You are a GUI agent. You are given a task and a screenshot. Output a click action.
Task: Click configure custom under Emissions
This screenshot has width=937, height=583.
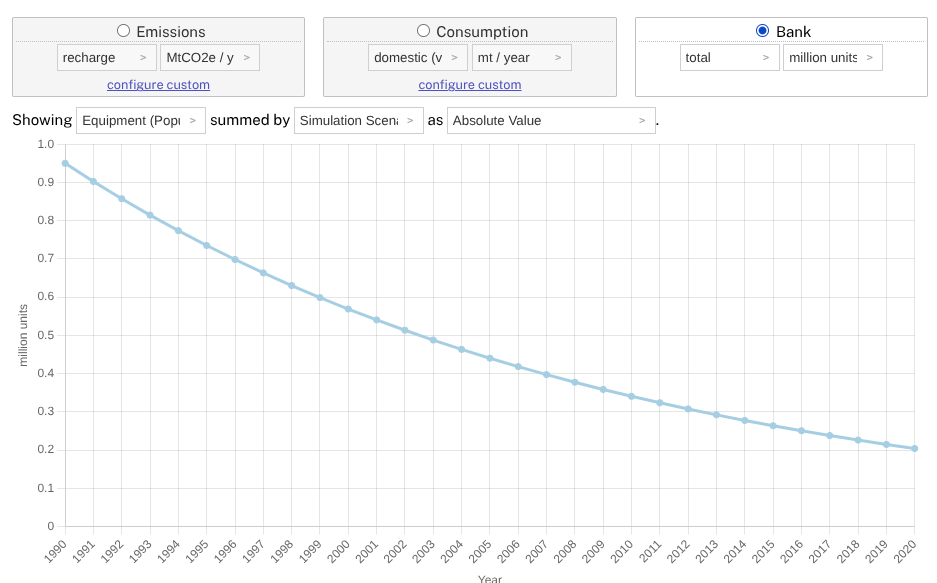(x=158, y=84)
